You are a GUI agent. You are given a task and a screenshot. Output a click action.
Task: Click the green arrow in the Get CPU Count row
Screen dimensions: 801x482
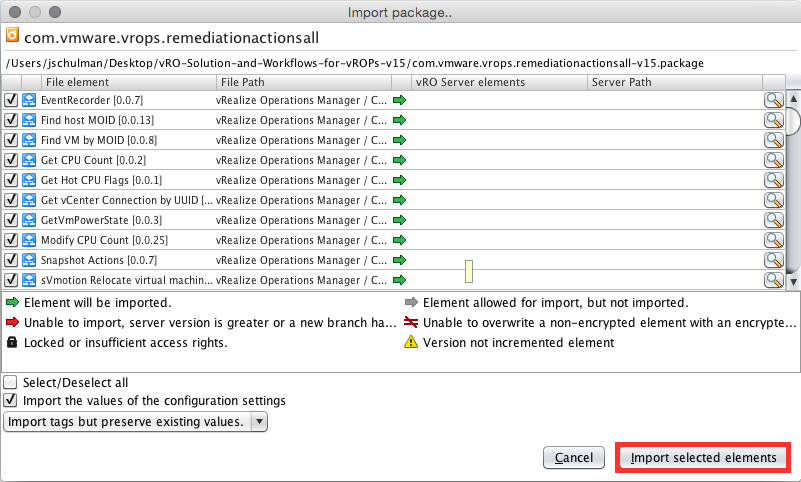tap(399, 160)
